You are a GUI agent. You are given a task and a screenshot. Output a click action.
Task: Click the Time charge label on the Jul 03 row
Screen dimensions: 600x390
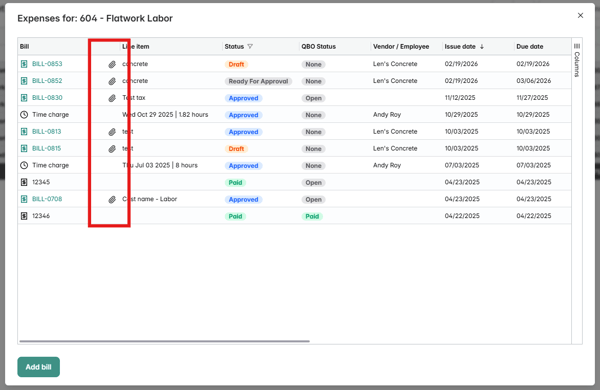tap(51, 165)
